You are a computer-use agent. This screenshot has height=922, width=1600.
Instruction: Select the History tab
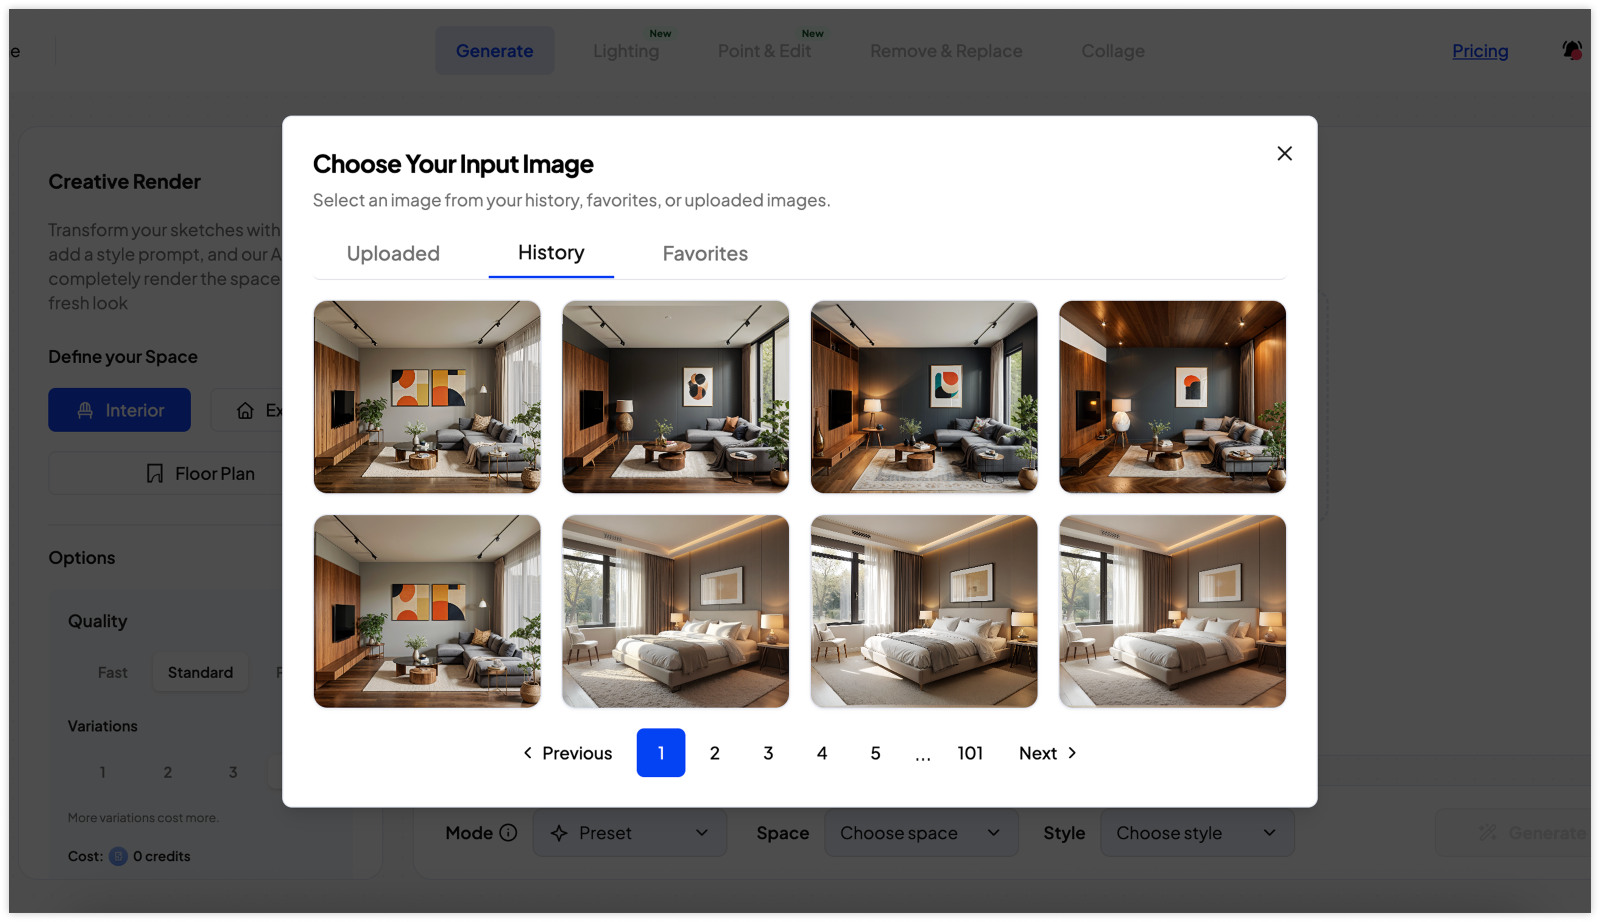551,253
